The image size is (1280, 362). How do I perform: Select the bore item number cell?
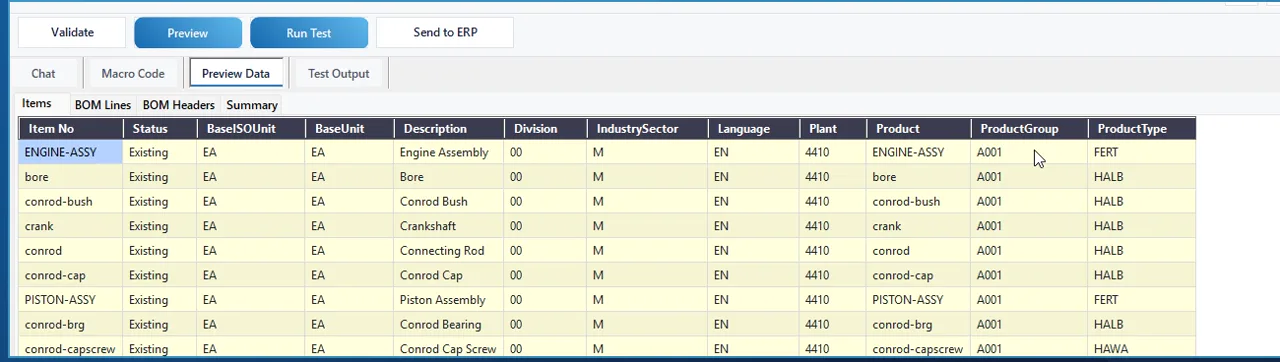(x=71, y=177)
